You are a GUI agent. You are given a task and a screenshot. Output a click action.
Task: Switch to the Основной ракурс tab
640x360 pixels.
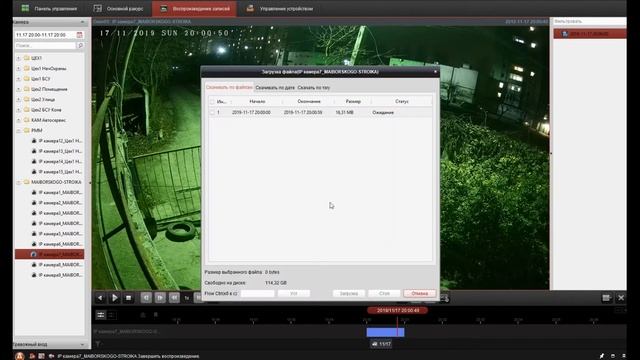point(118,8)
